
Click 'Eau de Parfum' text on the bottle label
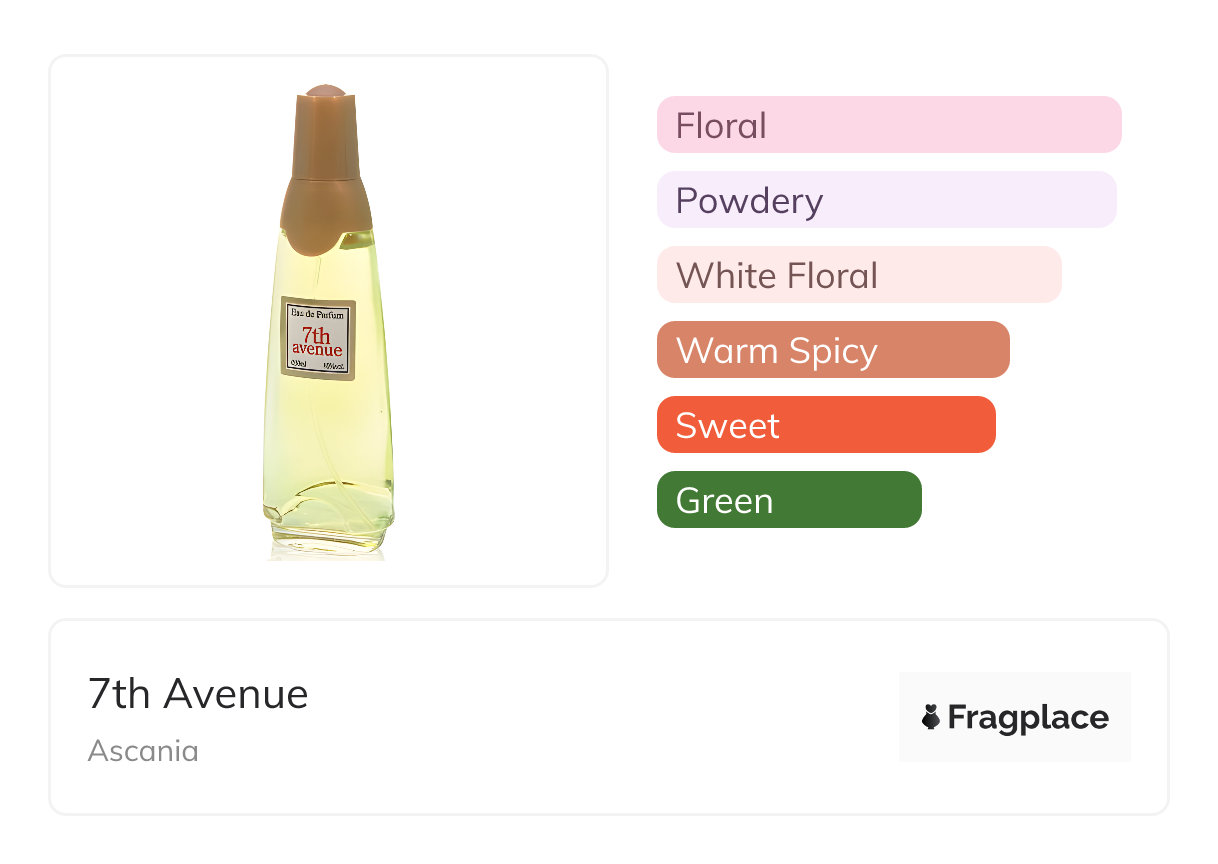[317, 314]
